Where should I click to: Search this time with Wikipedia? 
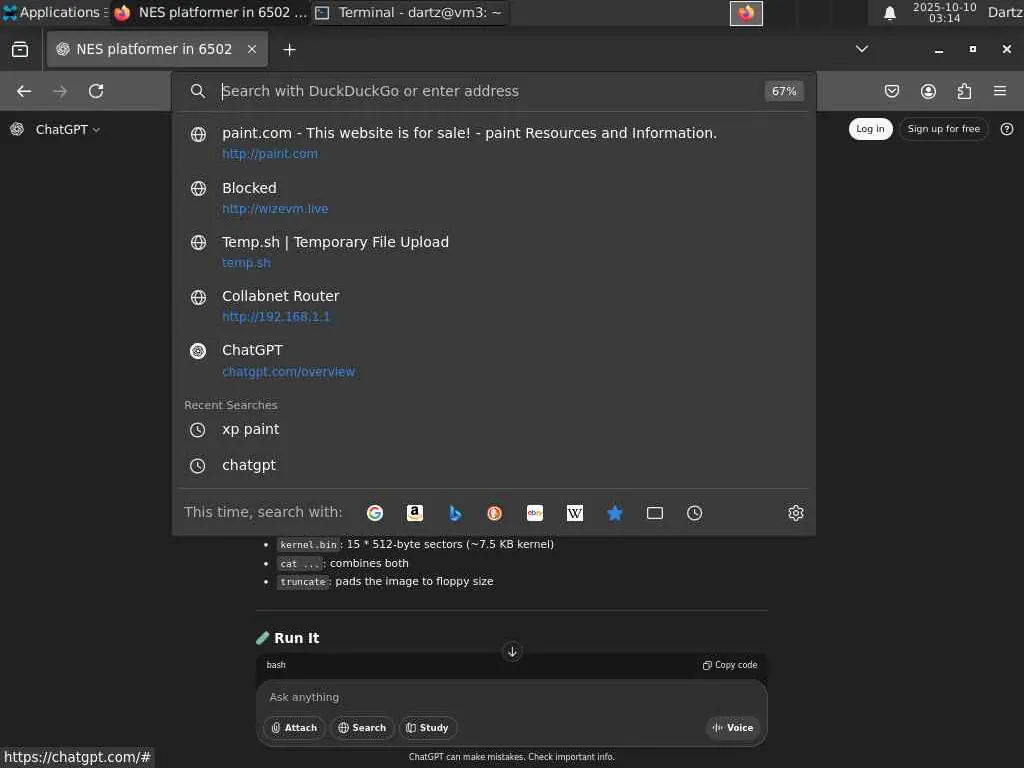point(575,513)
